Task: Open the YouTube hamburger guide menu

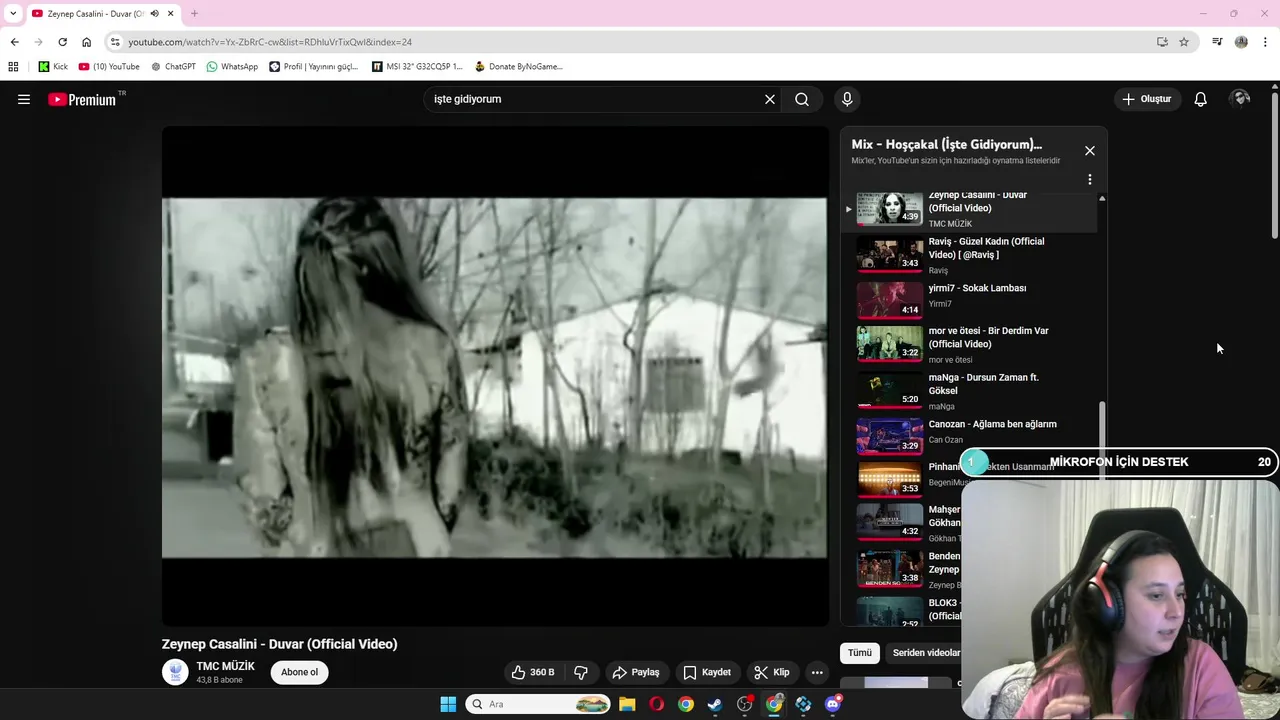Action: coord(24,99)
